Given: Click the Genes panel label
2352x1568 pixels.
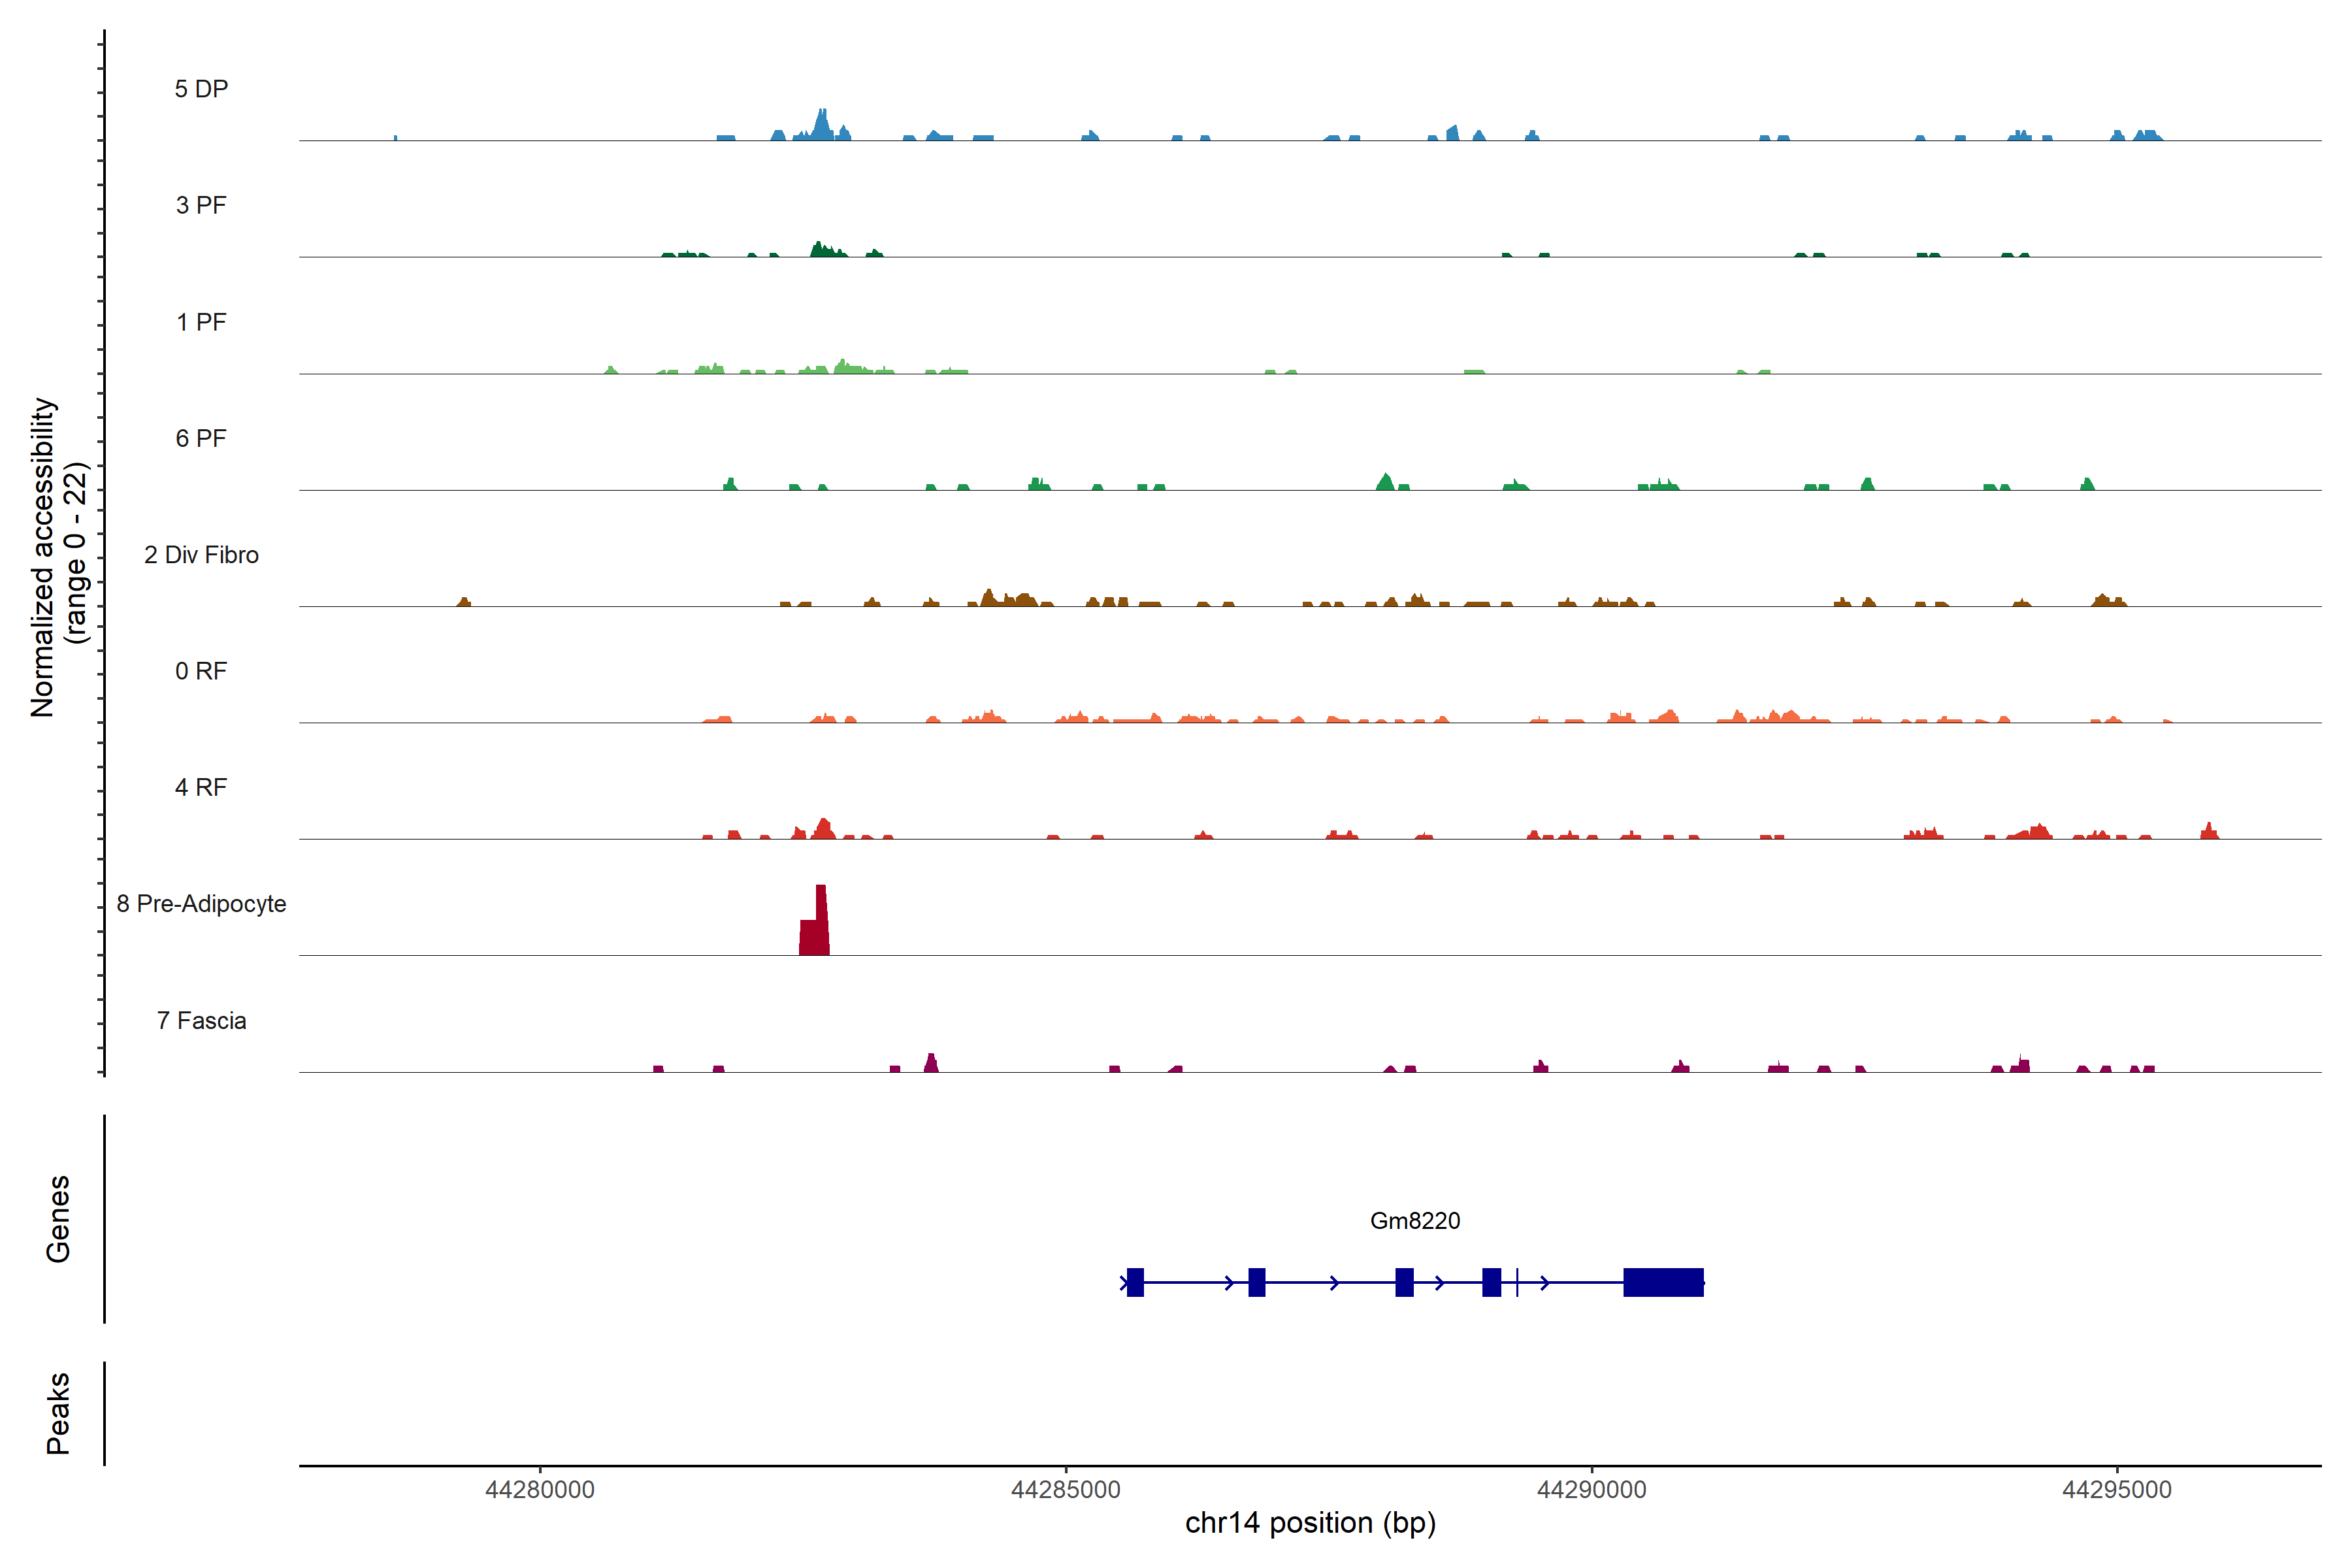Looking at the screenshot, I should [58, 1218].
